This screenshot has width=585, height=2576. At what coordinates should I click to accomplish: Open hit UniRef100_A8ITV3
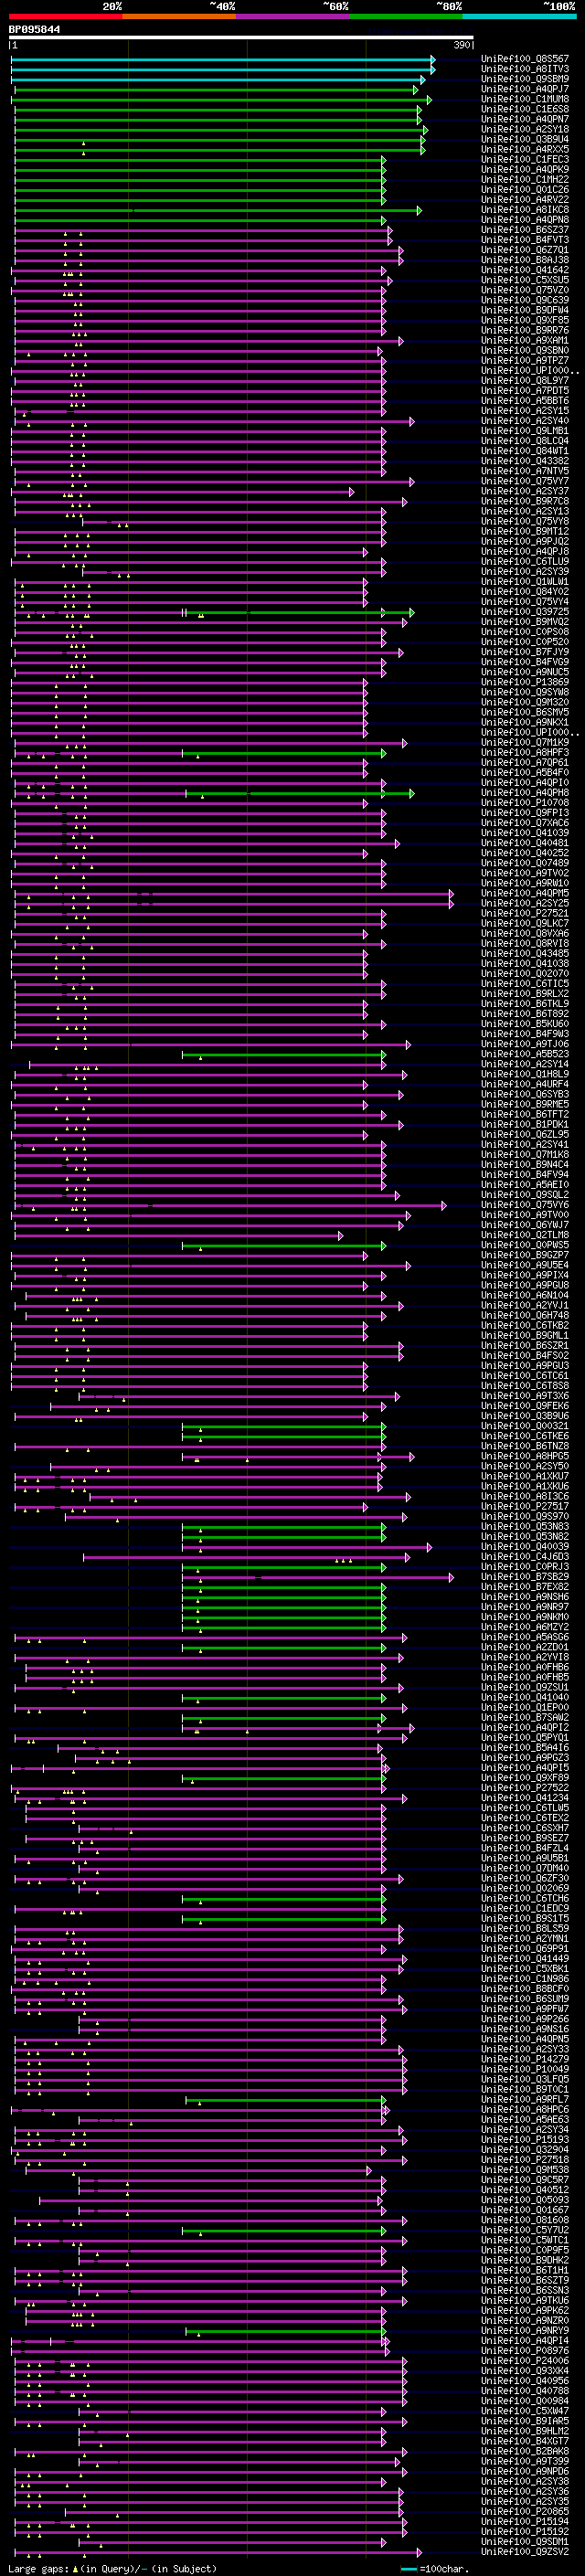click(525, 69)
